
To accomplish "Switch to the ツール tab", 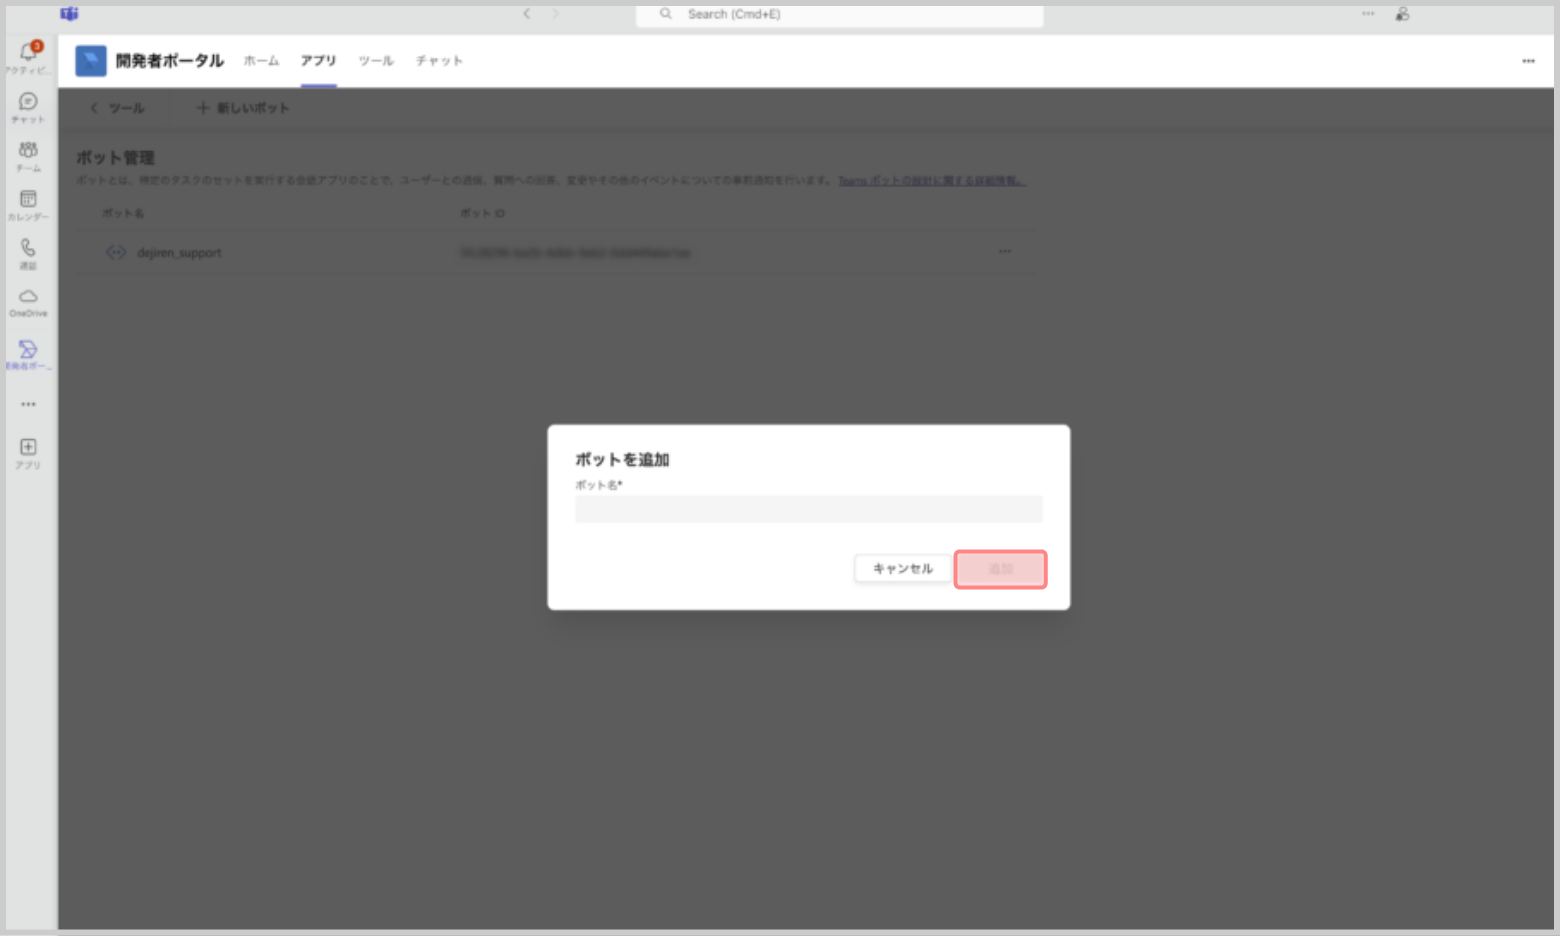I will [376, 61].
